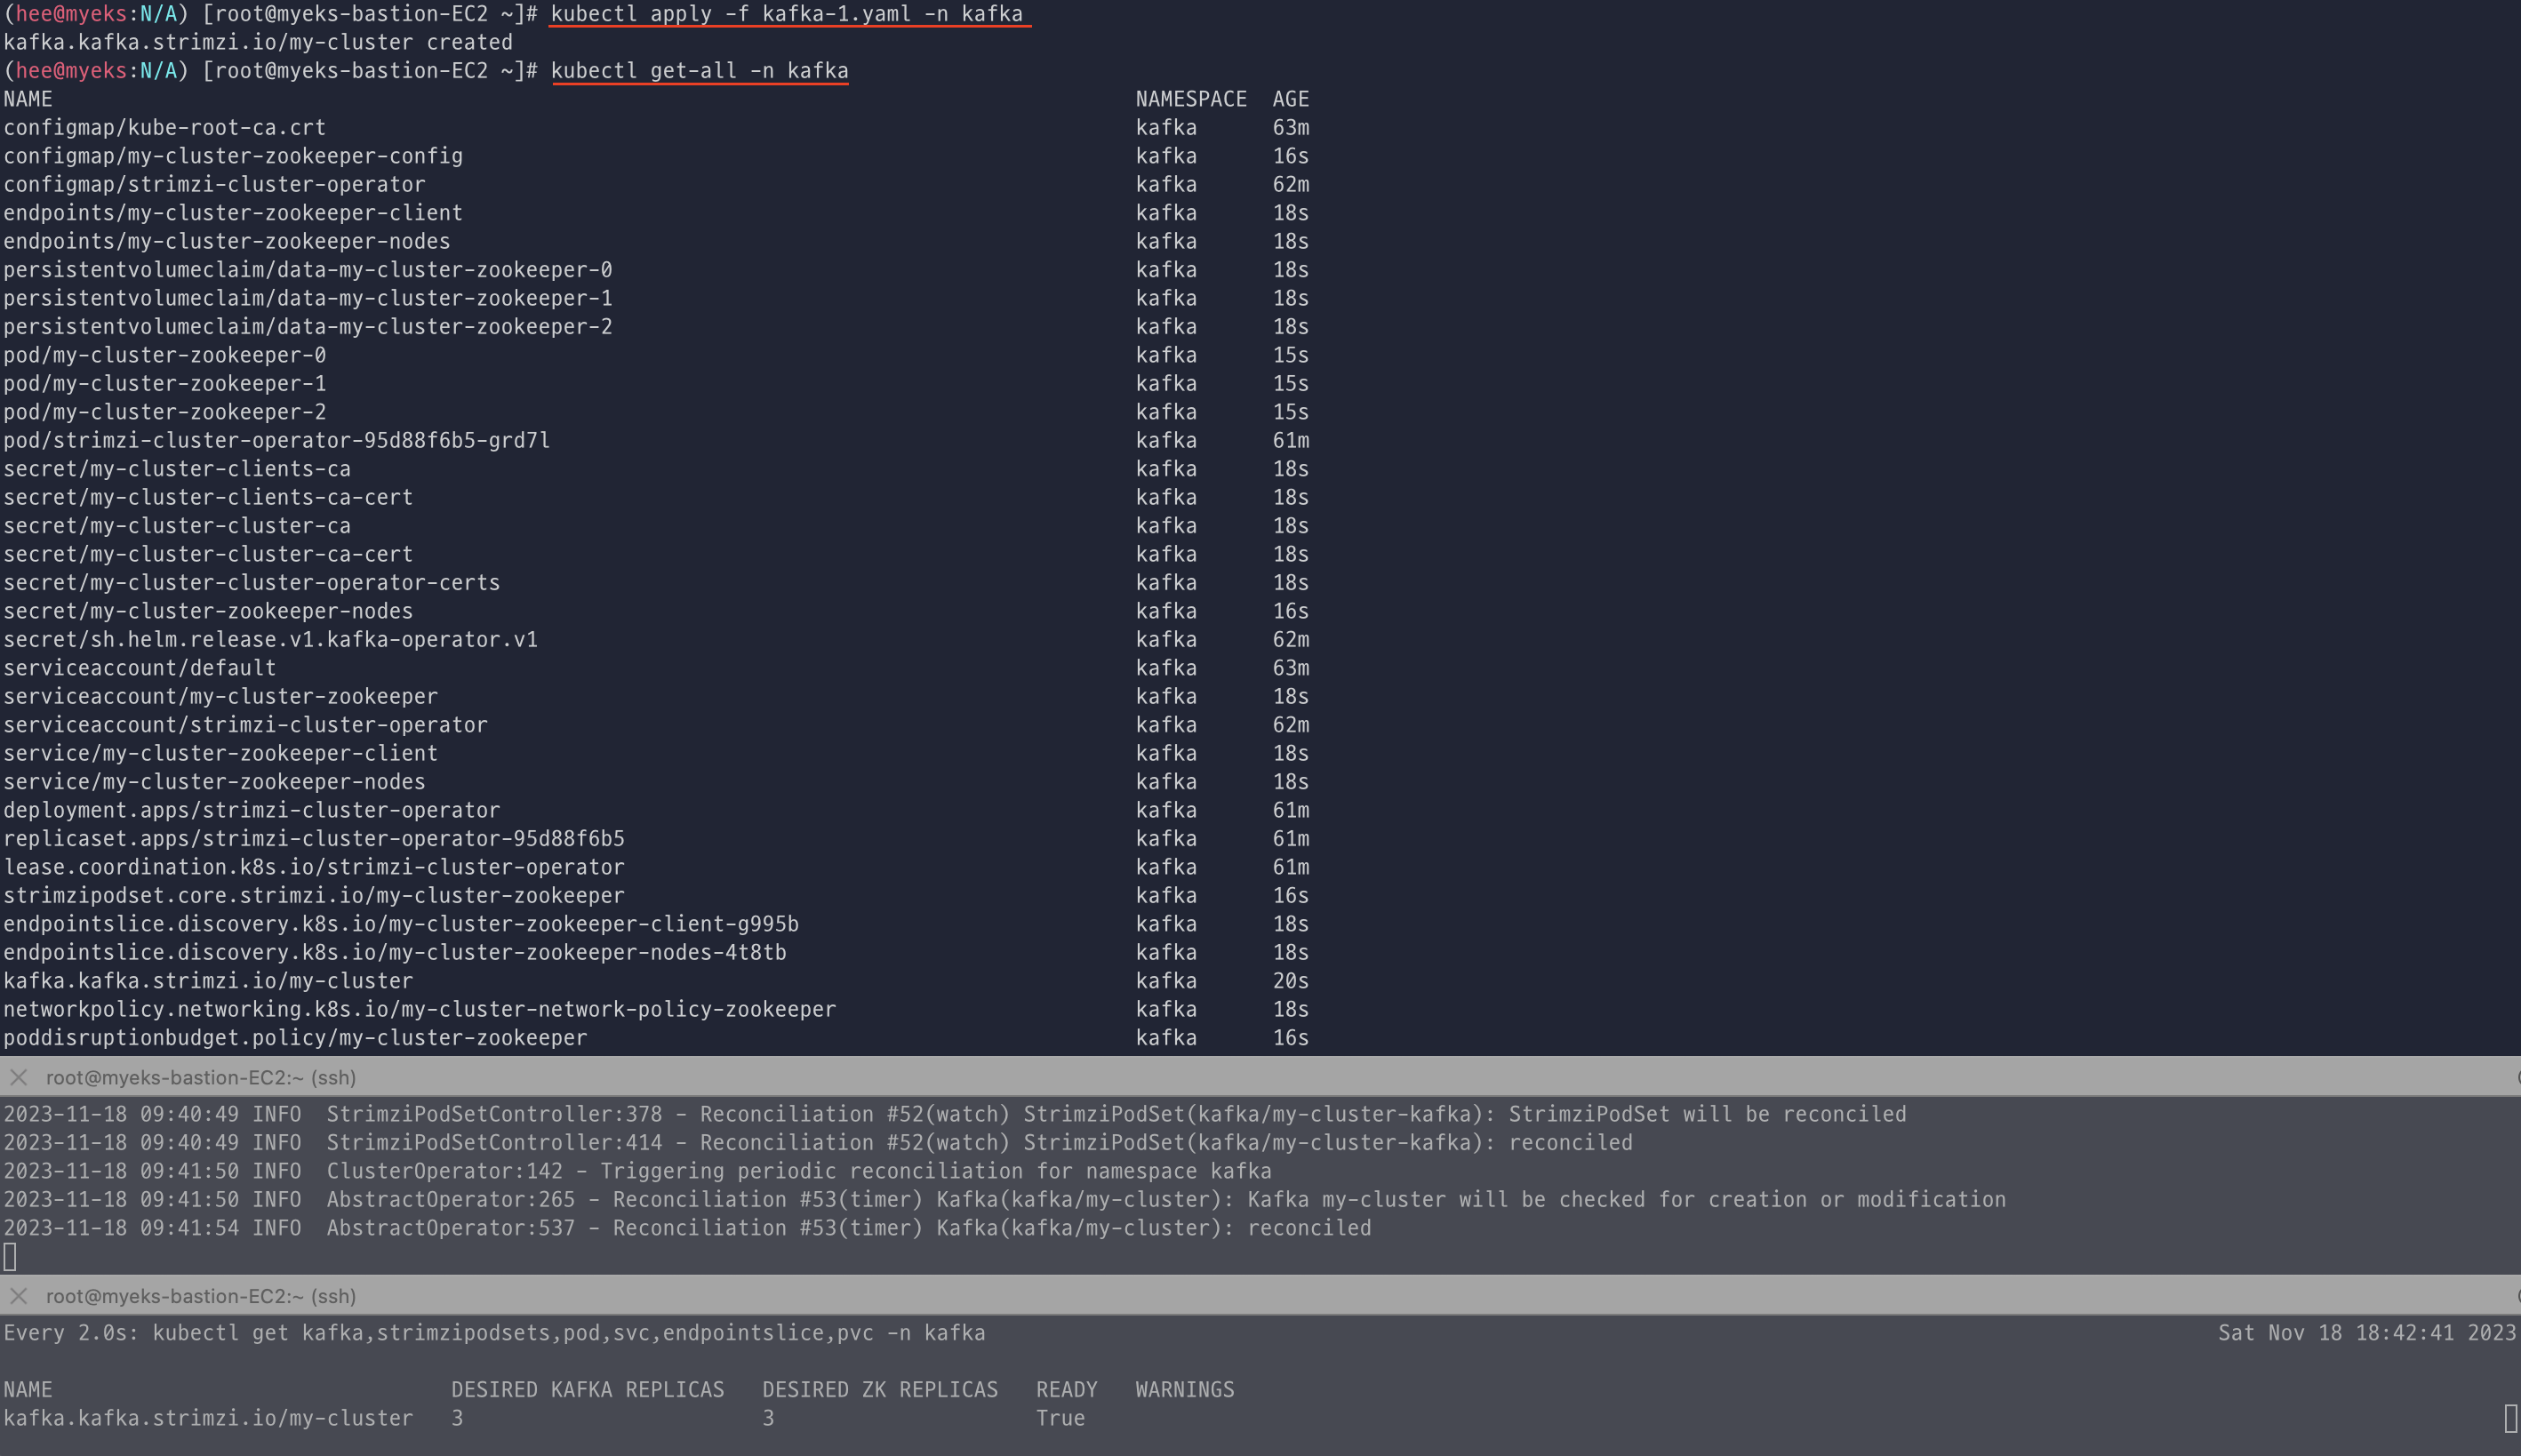
Task: Click the configmap/kube-root-ca.crt line
Action: pyautogui.click(x=164, y=128)
